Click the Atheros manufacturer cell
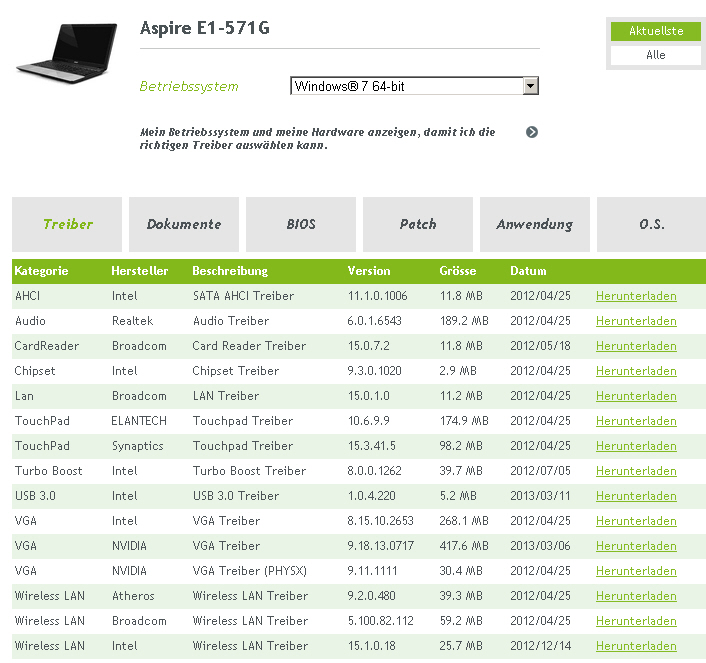 (133, 596)
